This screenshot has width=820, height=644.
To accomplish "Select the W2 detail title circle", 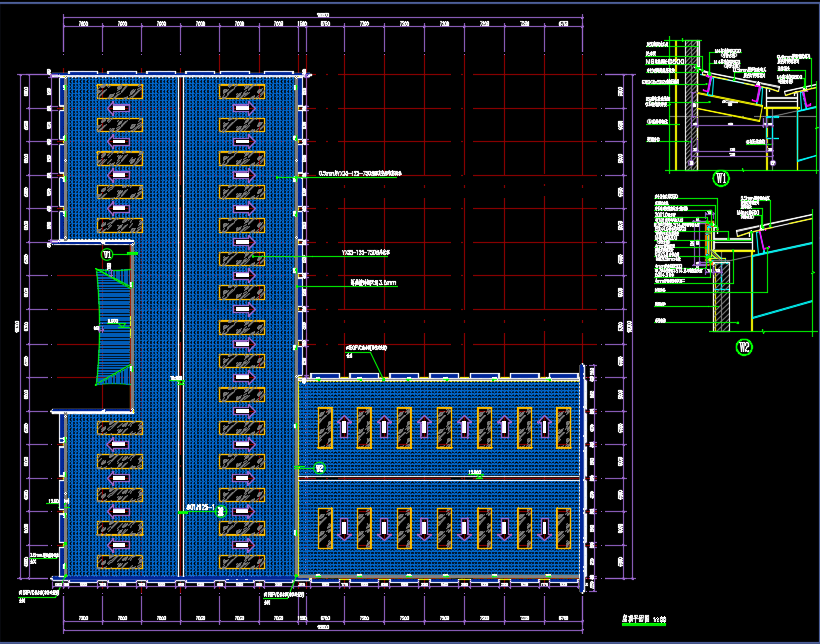I will tap(744, 347).
